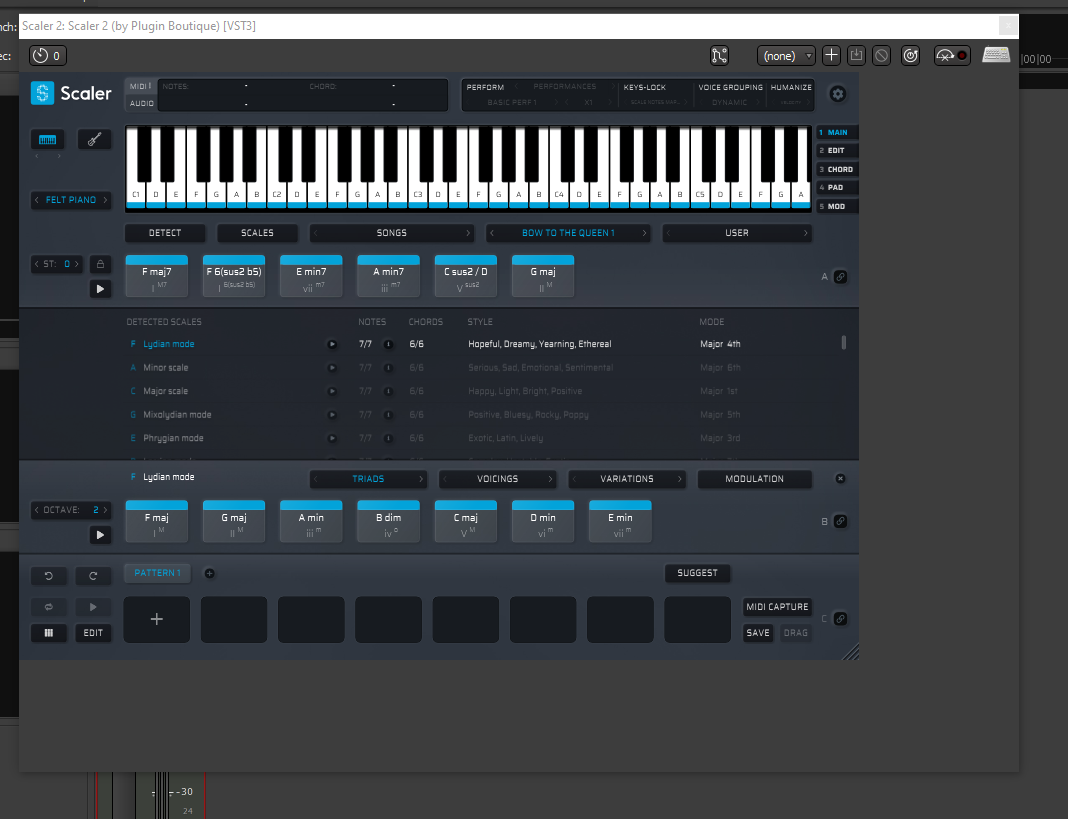Open Scaler settings gear
This screenshot has width=1068, height=819.
[x=838, y=94]
